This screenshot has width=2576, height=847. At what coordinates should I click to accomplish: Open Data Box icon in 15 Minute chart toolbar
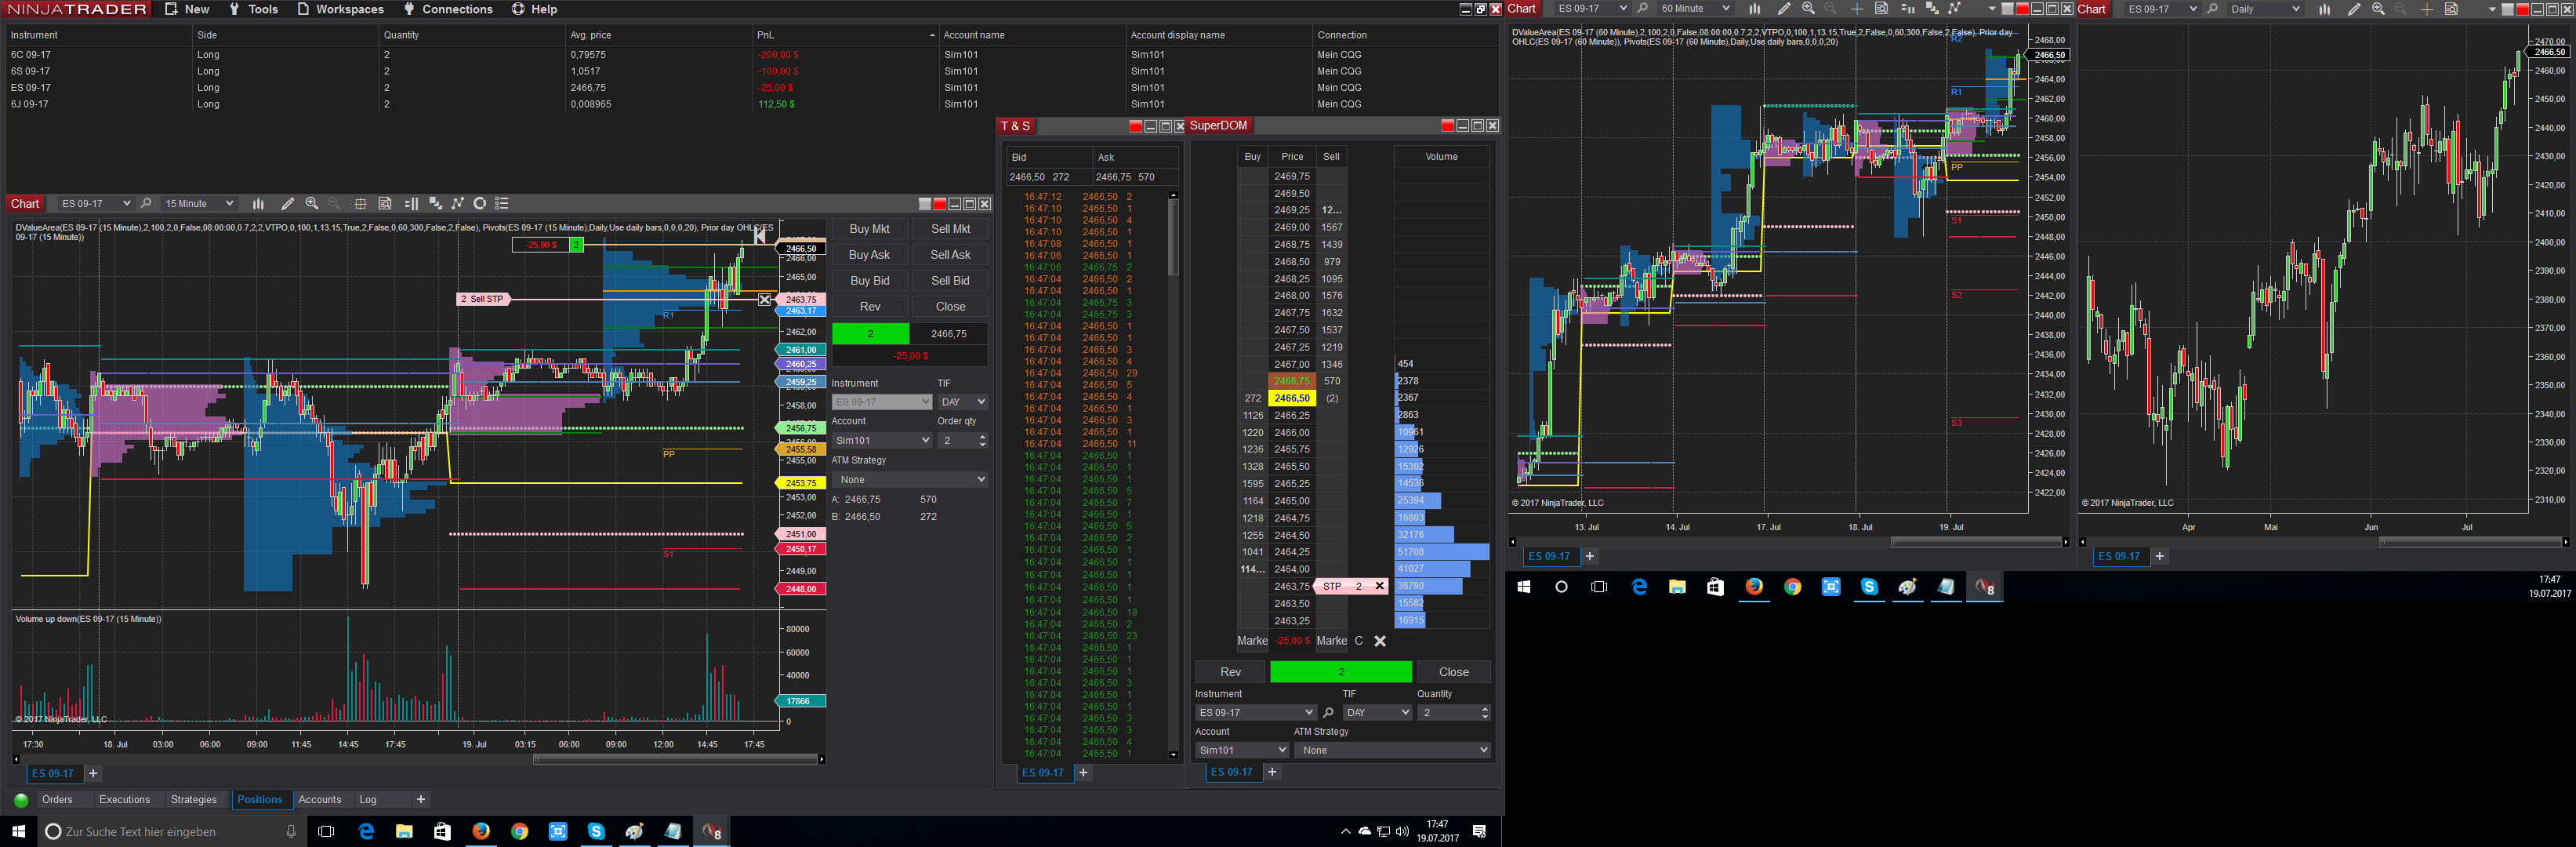[x=385, y=204]
